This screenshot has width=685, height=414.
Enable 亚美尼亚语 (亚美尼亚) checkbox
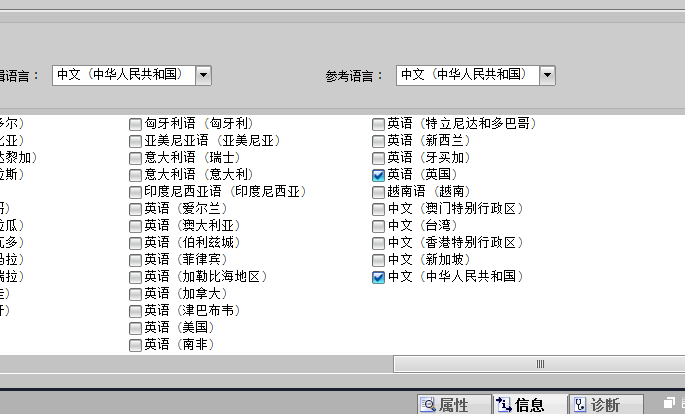[135, 141]
